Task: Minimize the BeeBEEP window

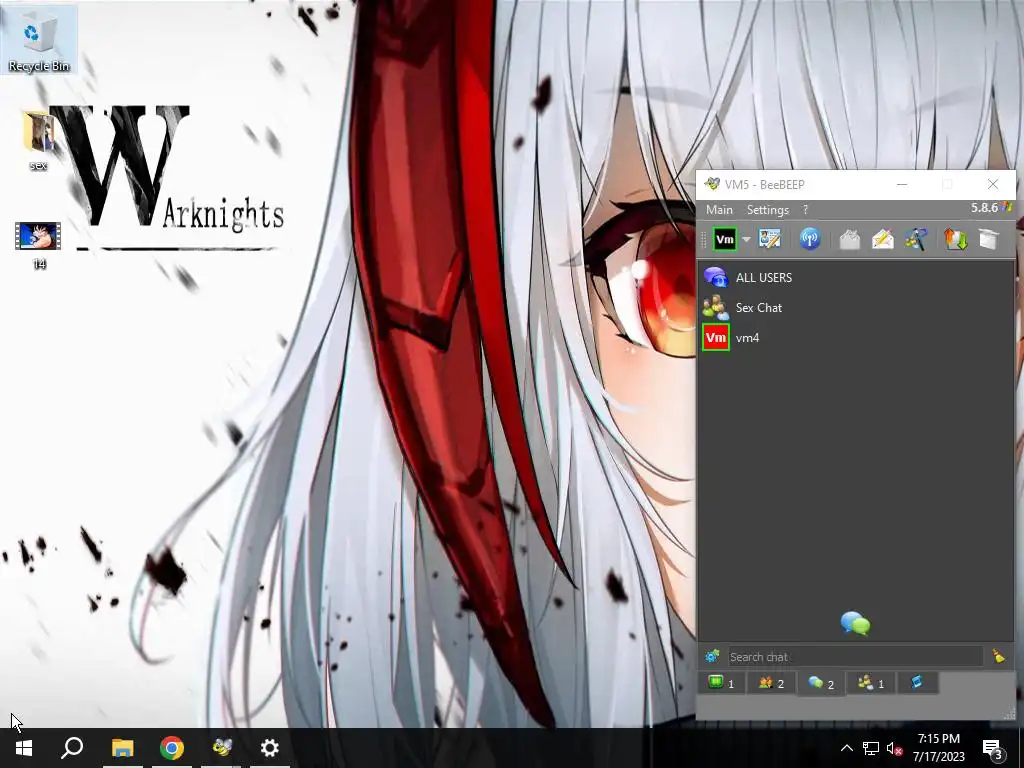Action: pos(902,184)
